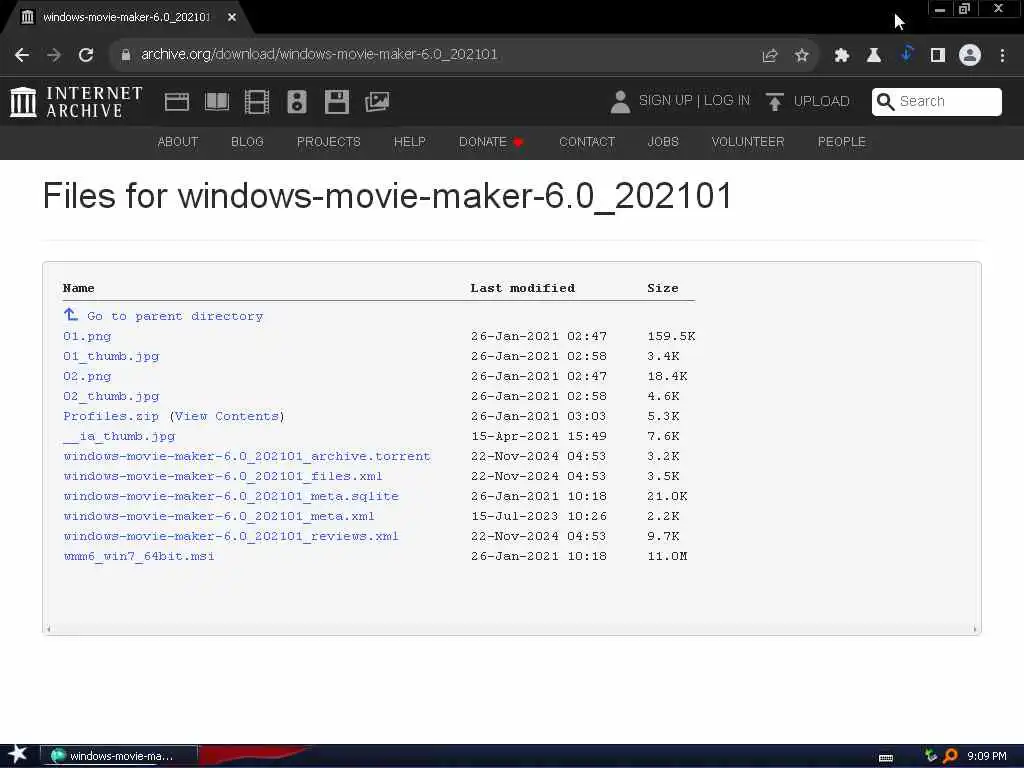The width and height of the screenshot is (1024, 768).
Task: Click the parent directory up-arrow icon
Action: (x=71, y=315)
